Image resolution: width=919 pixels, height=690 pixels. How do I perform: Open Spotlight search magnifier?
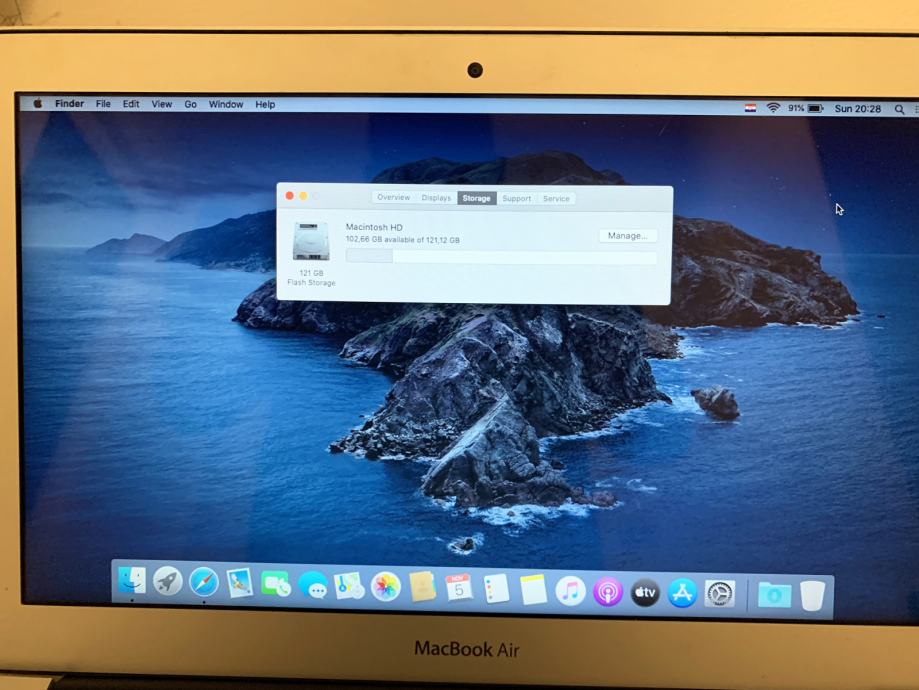click(899, 109)
